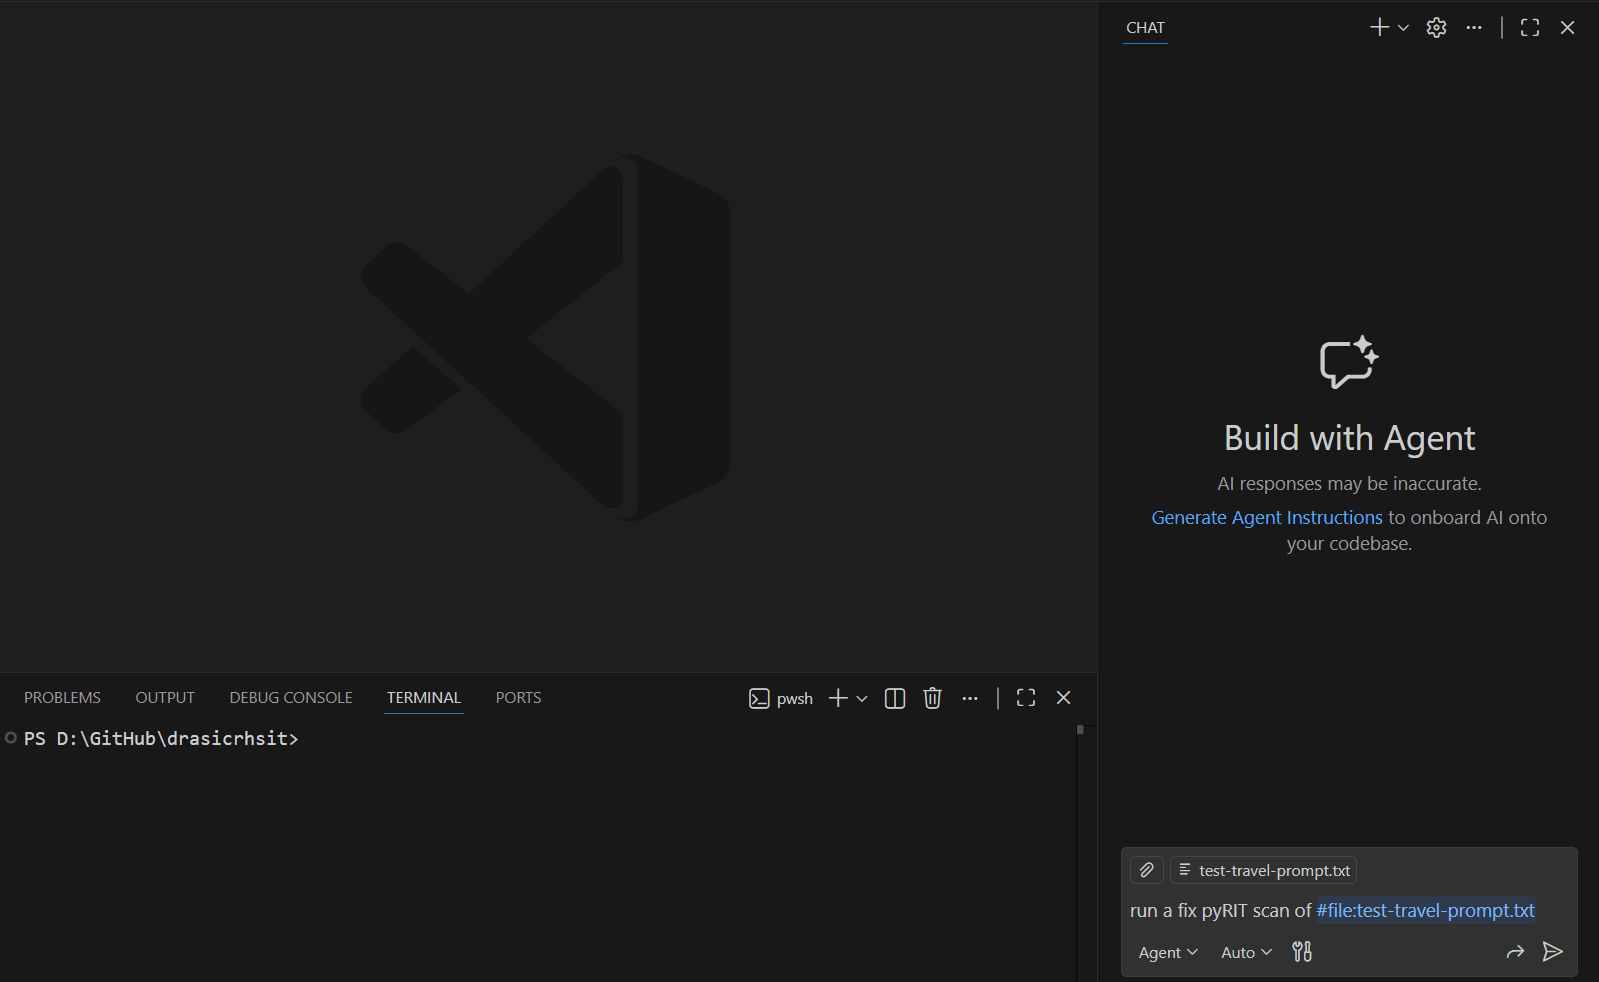This screenshot has height=982, width=1599.
Task: Kill terminal with trash icon
Action: 932,698
